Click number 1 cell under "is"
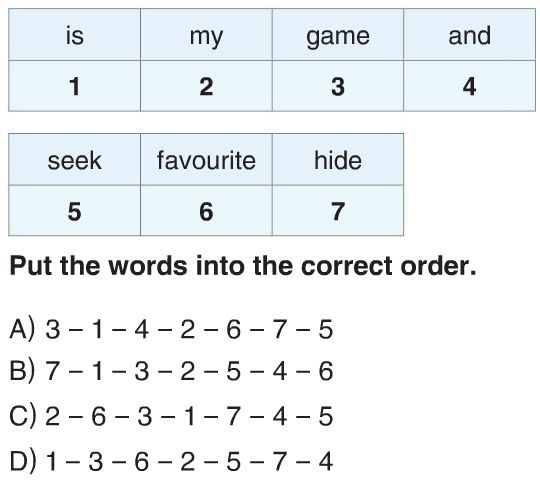 pos(74,86)
